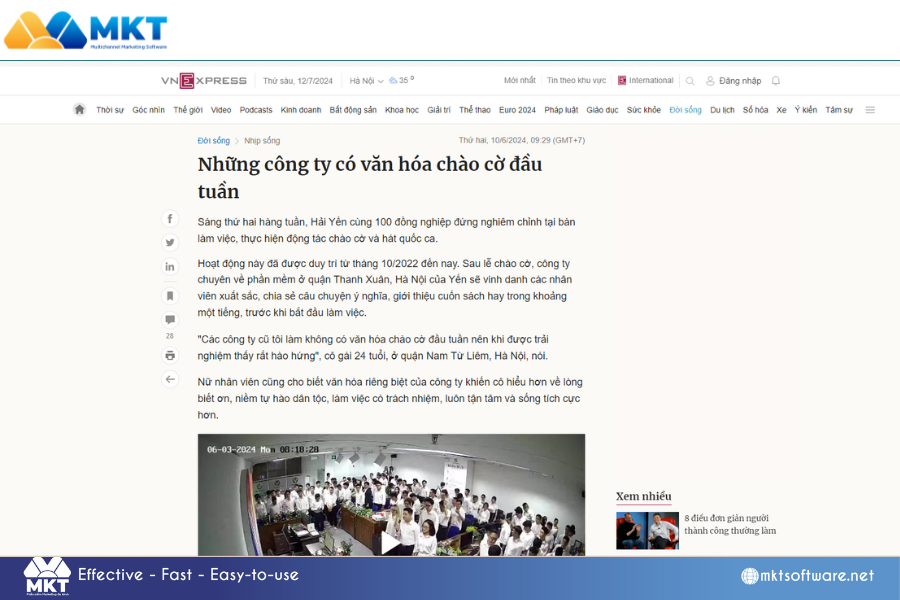900x600 pixels.
Task: Open the Podcasts section
Action: coord(256,110)
